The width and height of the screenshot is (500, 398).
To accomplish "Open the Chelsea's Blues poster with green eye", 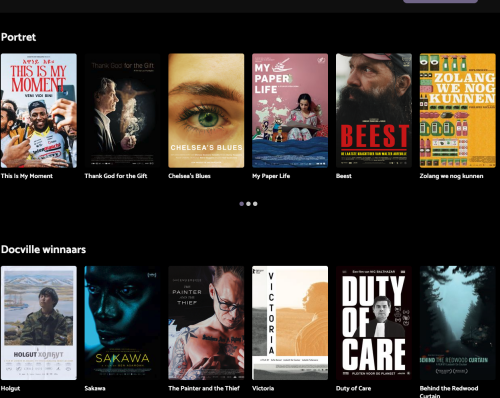I will click(x=206, y=111).
